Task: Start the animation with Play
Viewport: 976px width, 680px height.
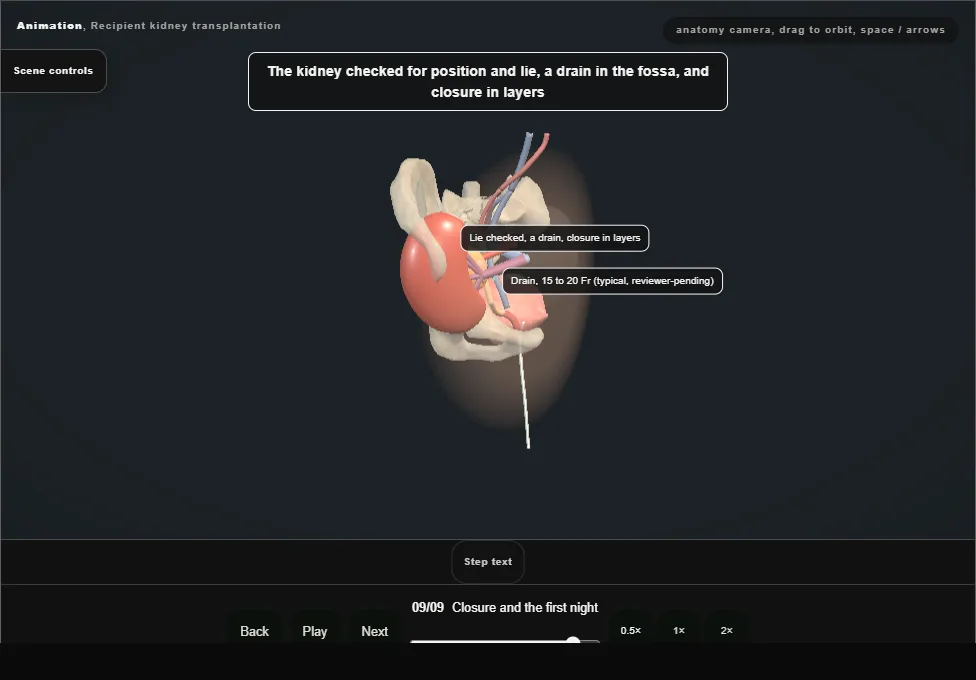Action: click(x=314, y=631)
